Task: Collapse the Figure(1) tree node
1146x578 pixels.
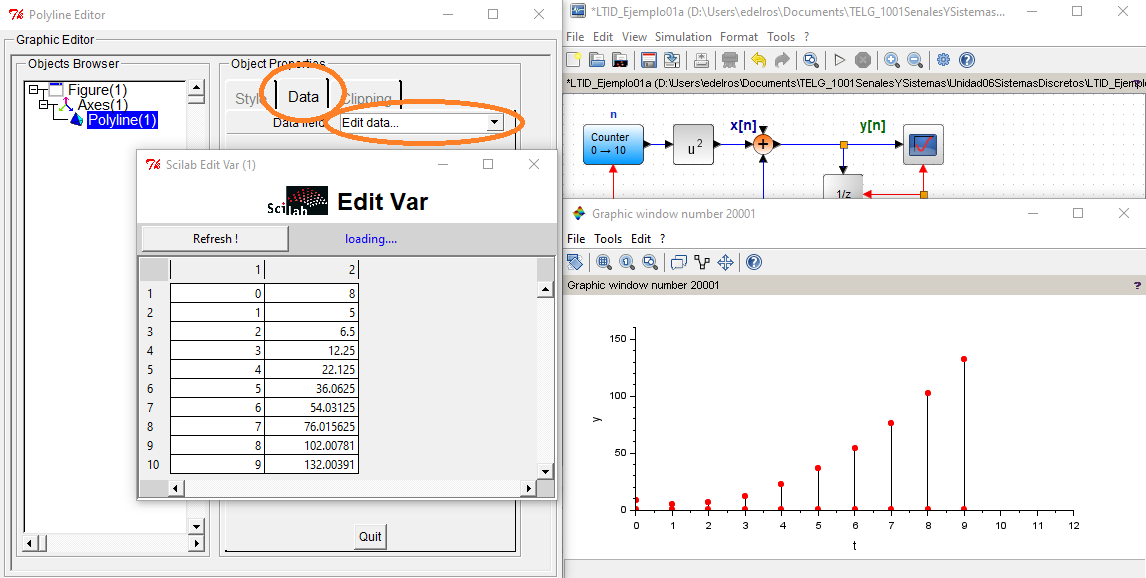Action: point(34,90)
